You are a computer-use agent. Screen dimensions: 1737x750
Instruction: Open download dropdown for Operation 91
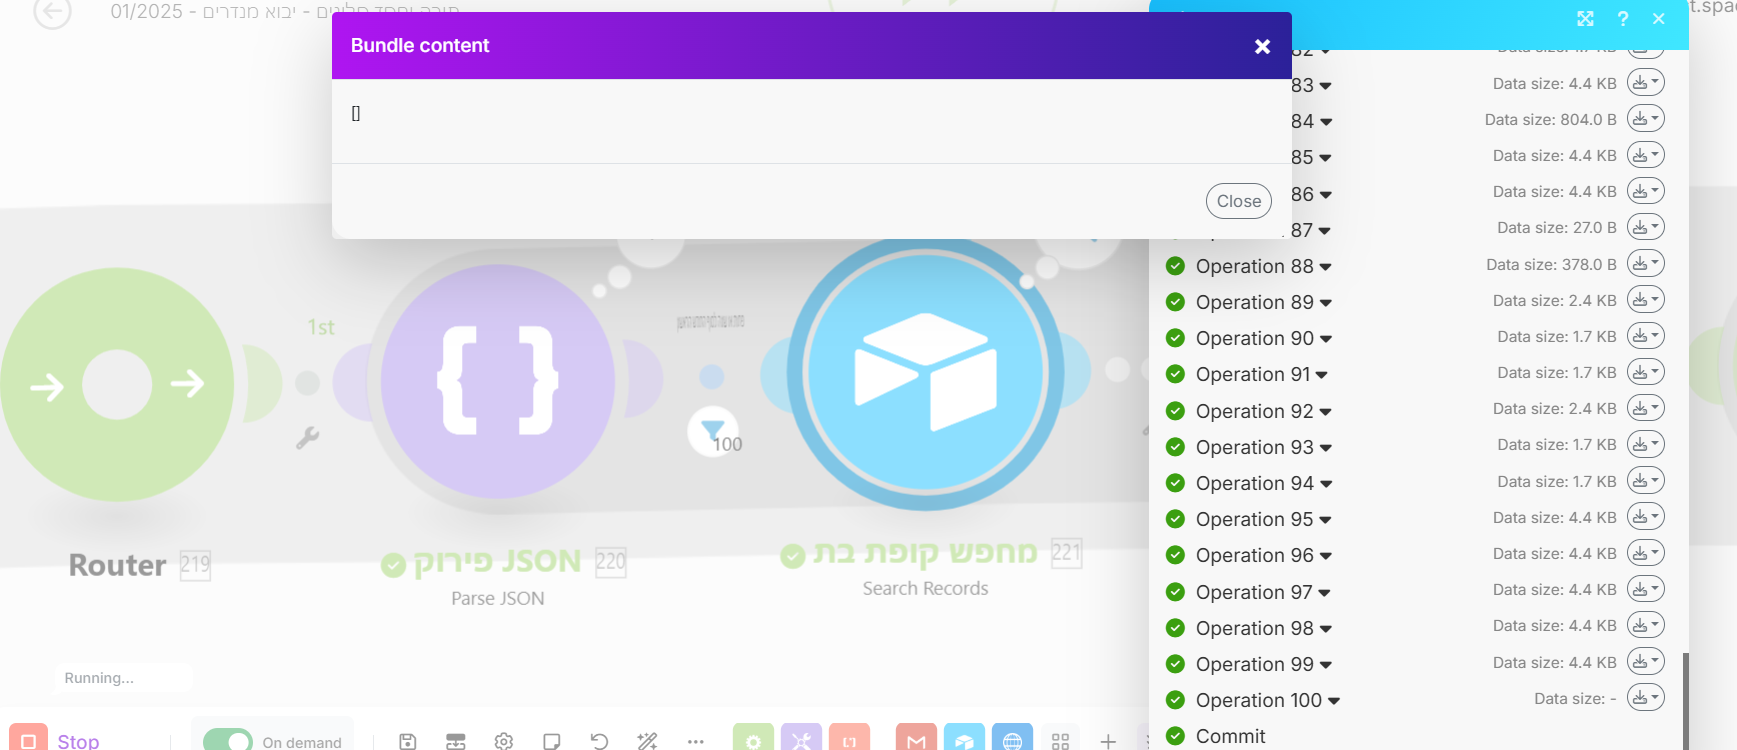[x=1646, y=372]
